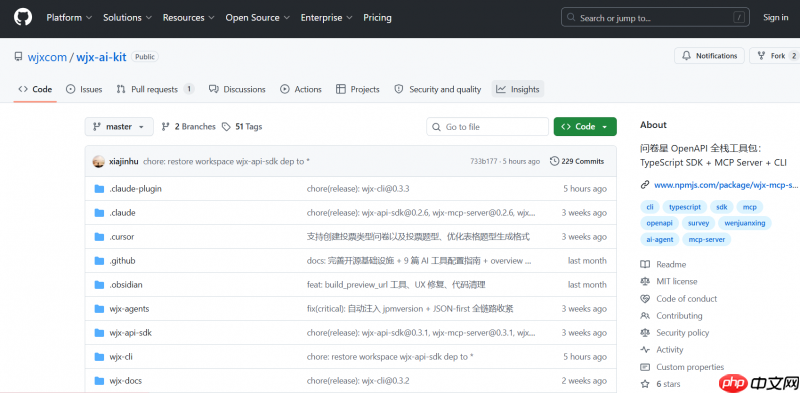Click the Notifications bell button
This screenshot has height=393, width=800.
tap(709, 56)
